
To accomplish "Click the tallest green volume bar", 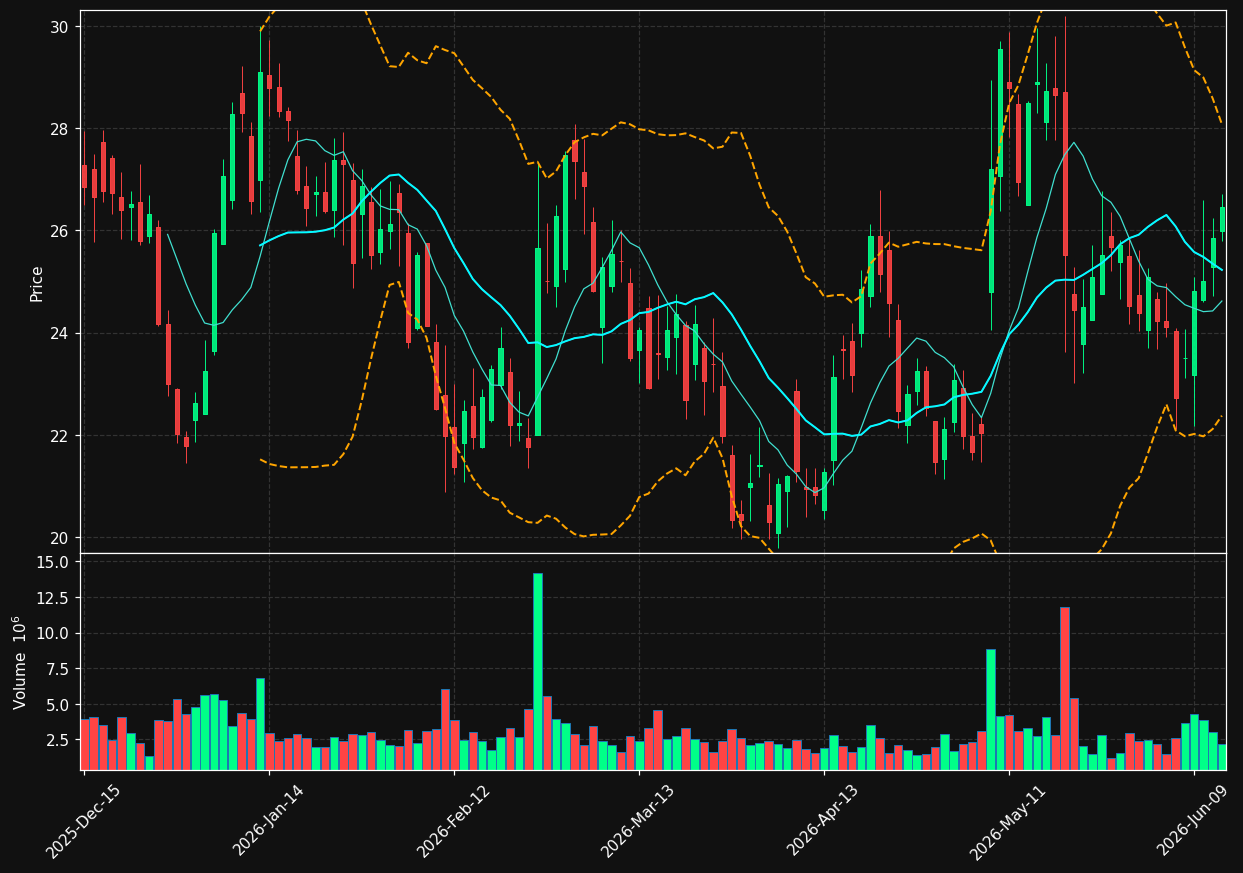I will 538,671.
